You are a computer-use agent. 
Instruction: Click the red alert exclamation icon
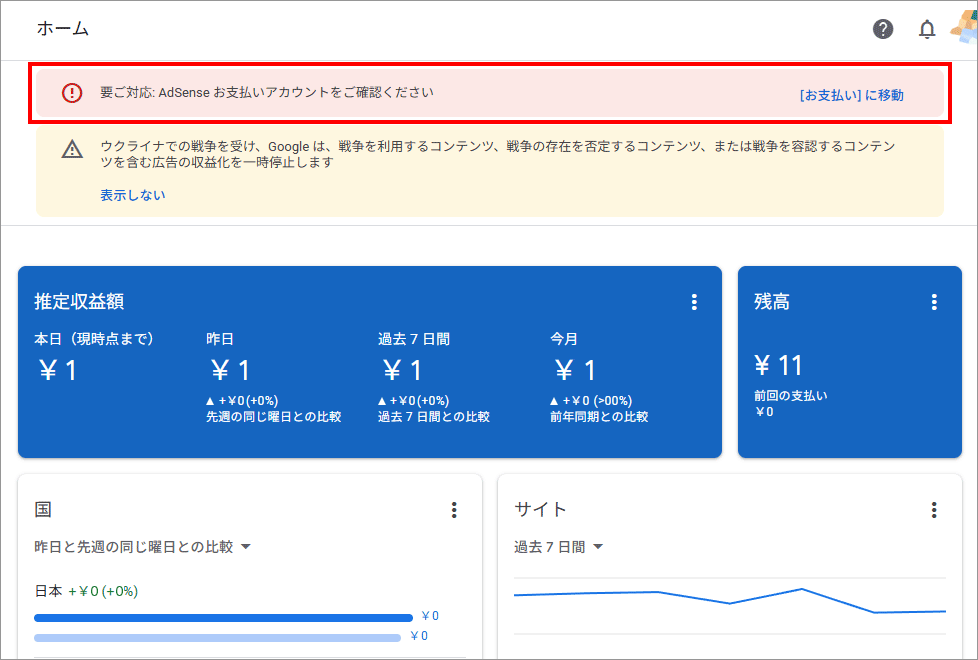tap(72, 93)
